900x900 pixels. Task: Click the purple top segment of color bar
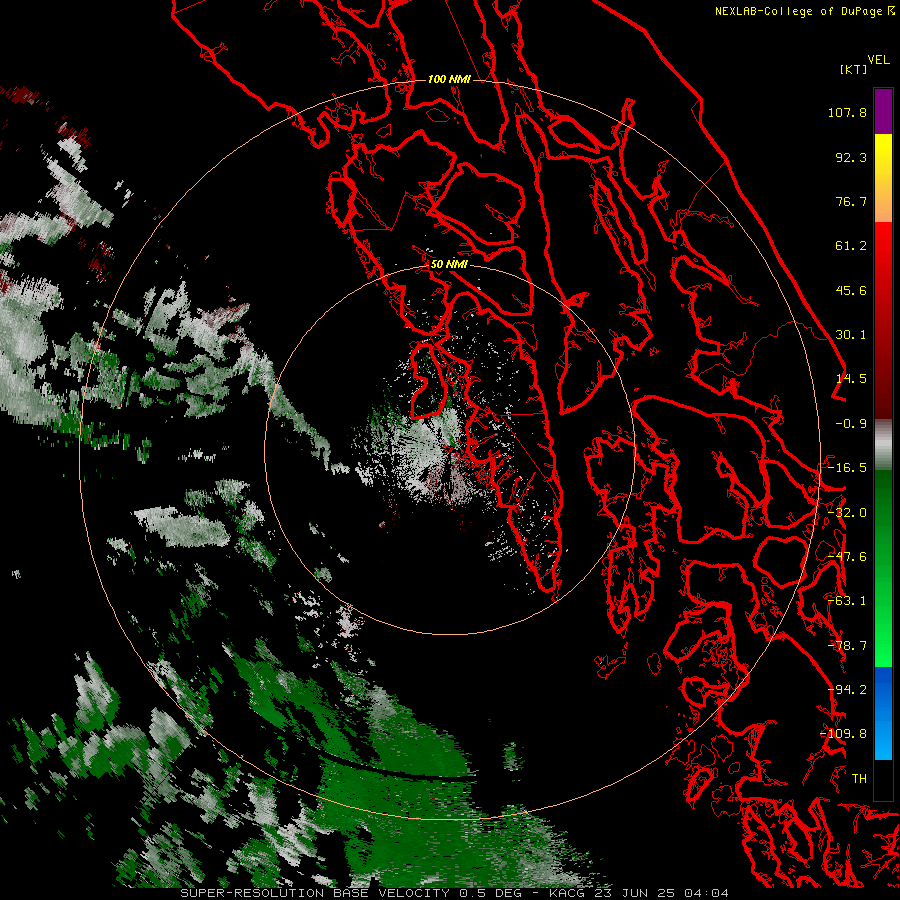(x=883, y=111)
